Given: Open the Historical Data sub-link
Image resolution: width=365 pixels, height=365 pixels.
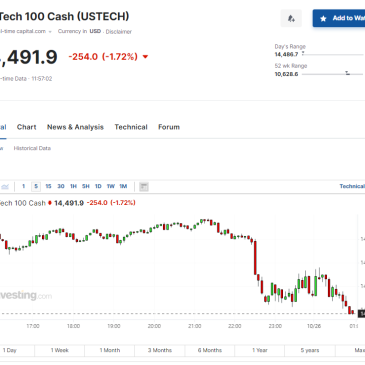Looking at the screenshot, I should [x=32, y=148].
